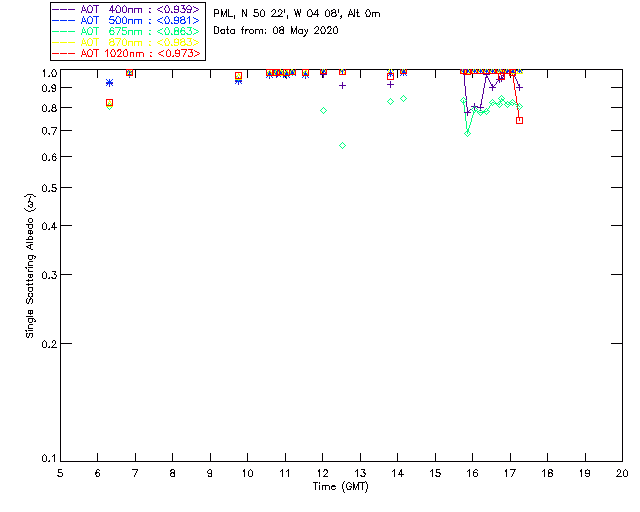Click the x-axis tick label 20
640x512 pixels.
tap(622, 473)
